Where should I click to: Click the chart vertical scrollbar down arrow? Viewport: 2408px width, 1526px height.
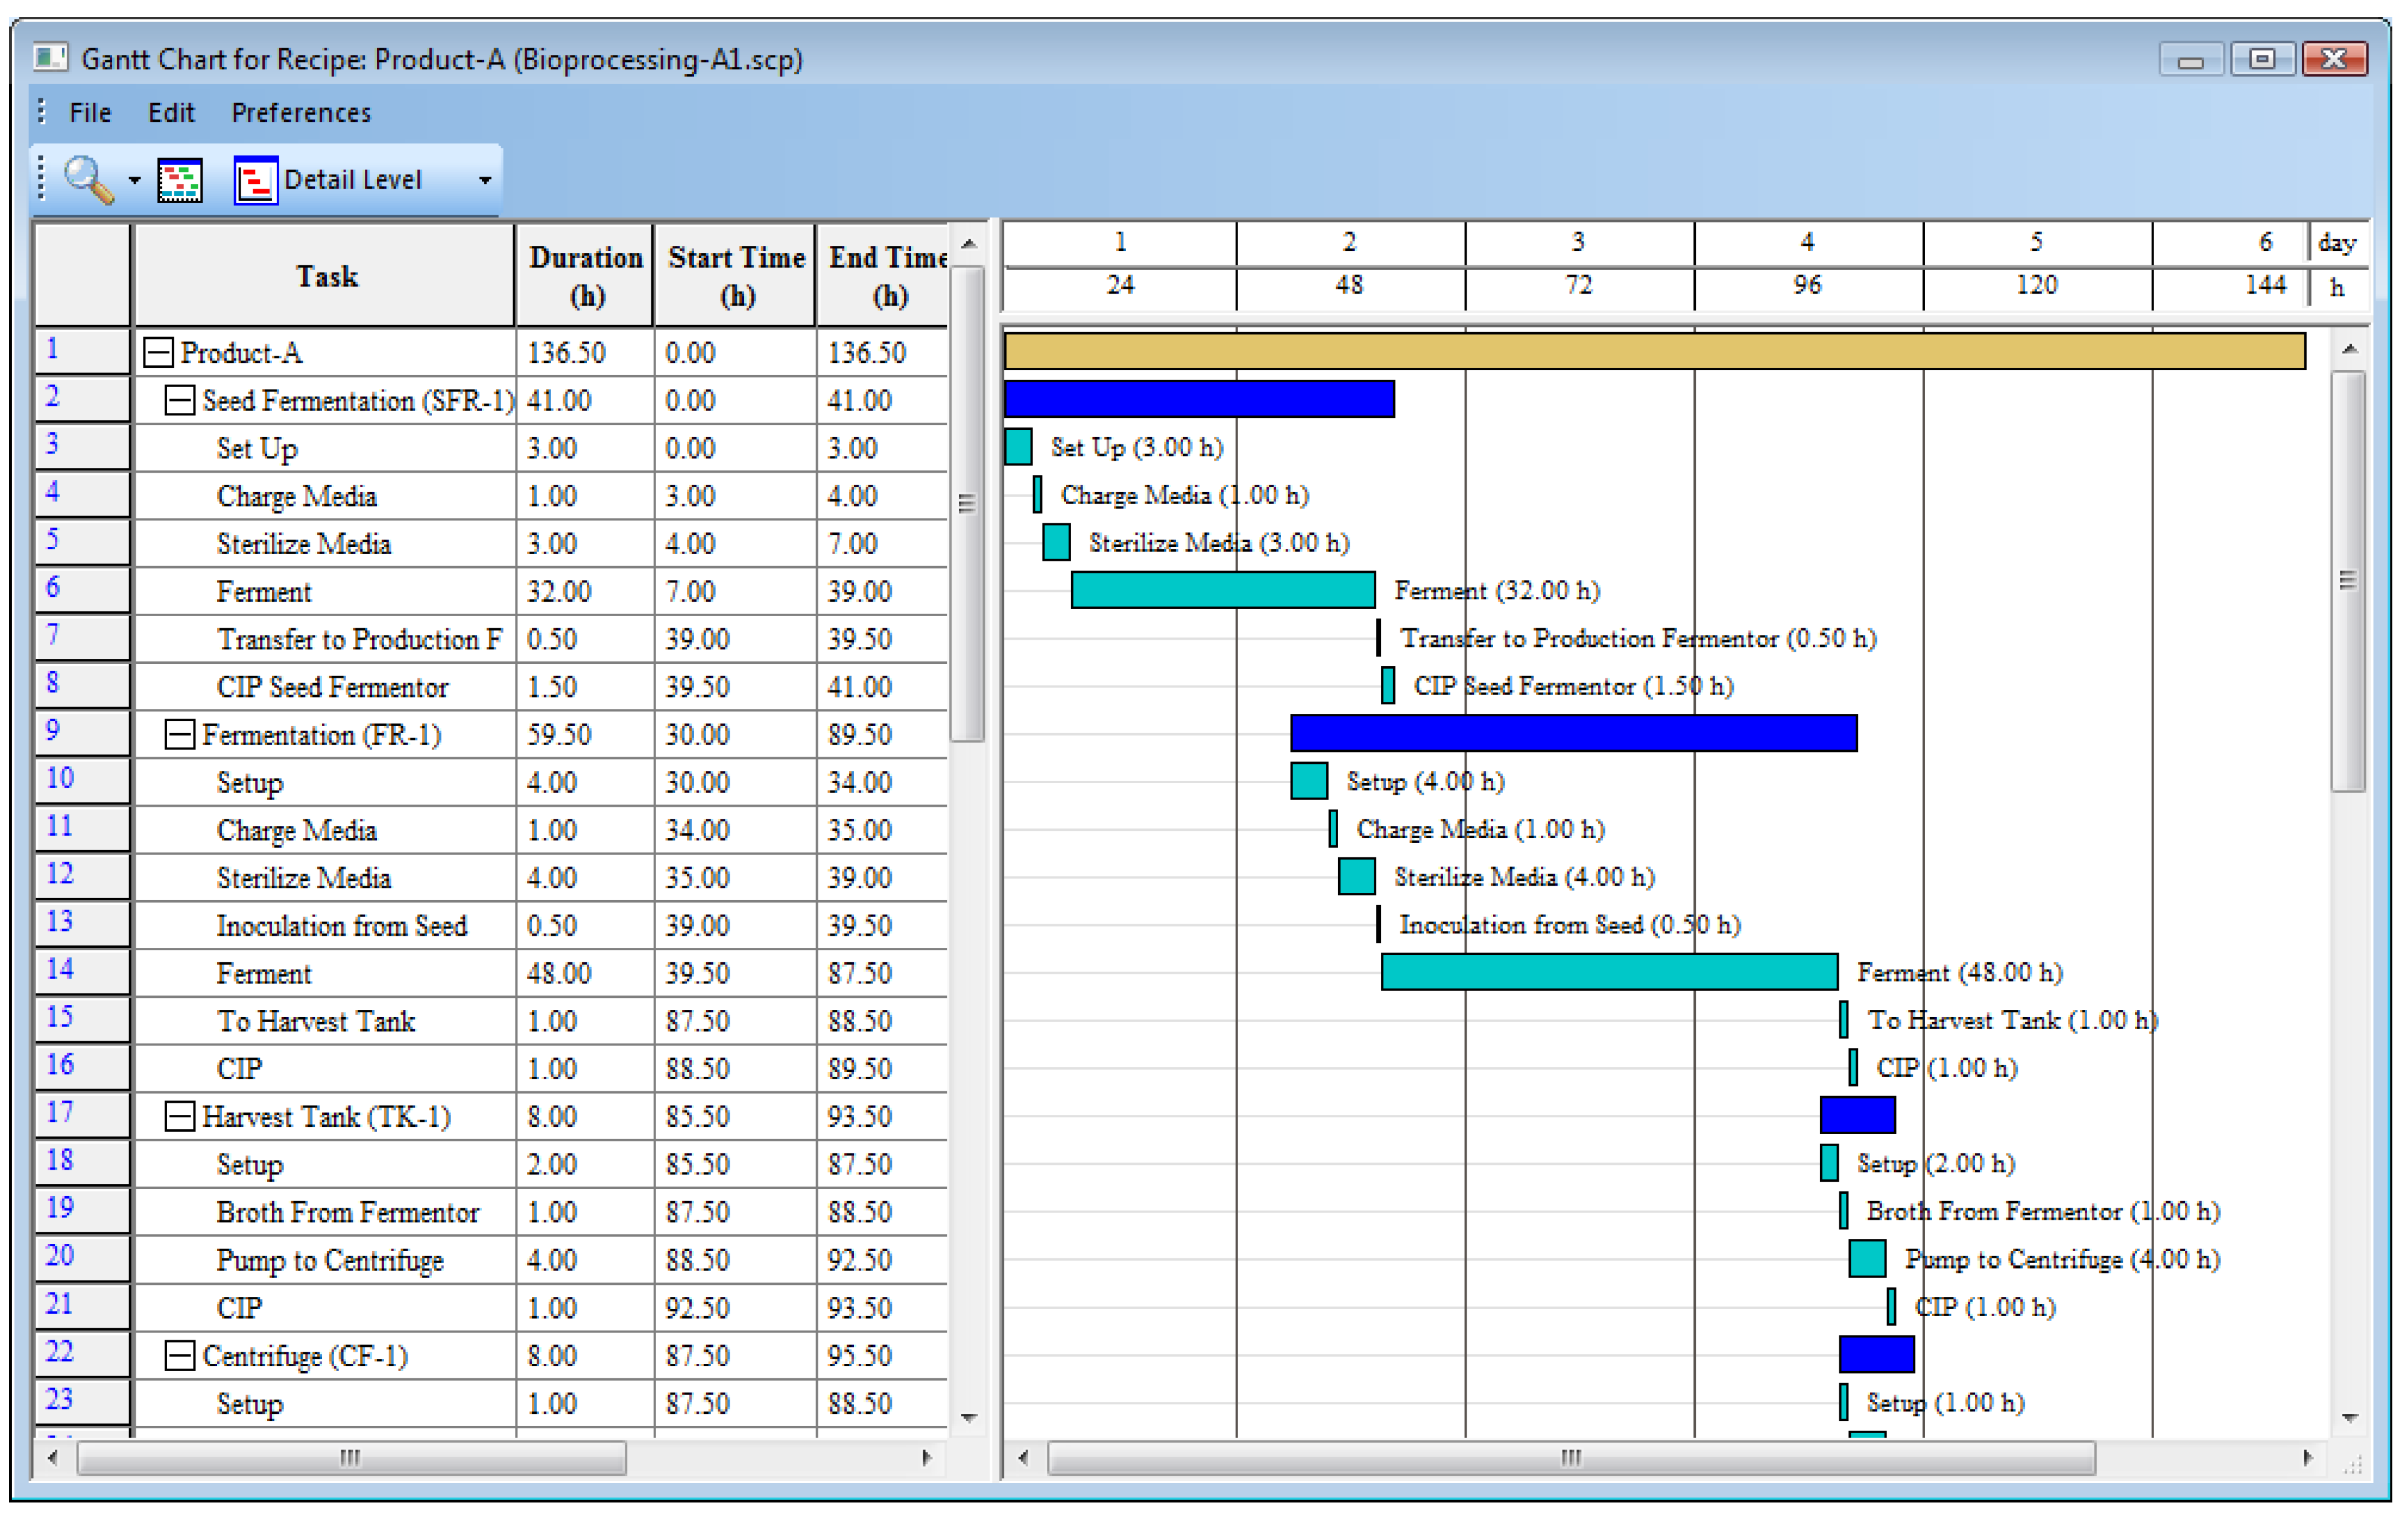[2350, 1417]
